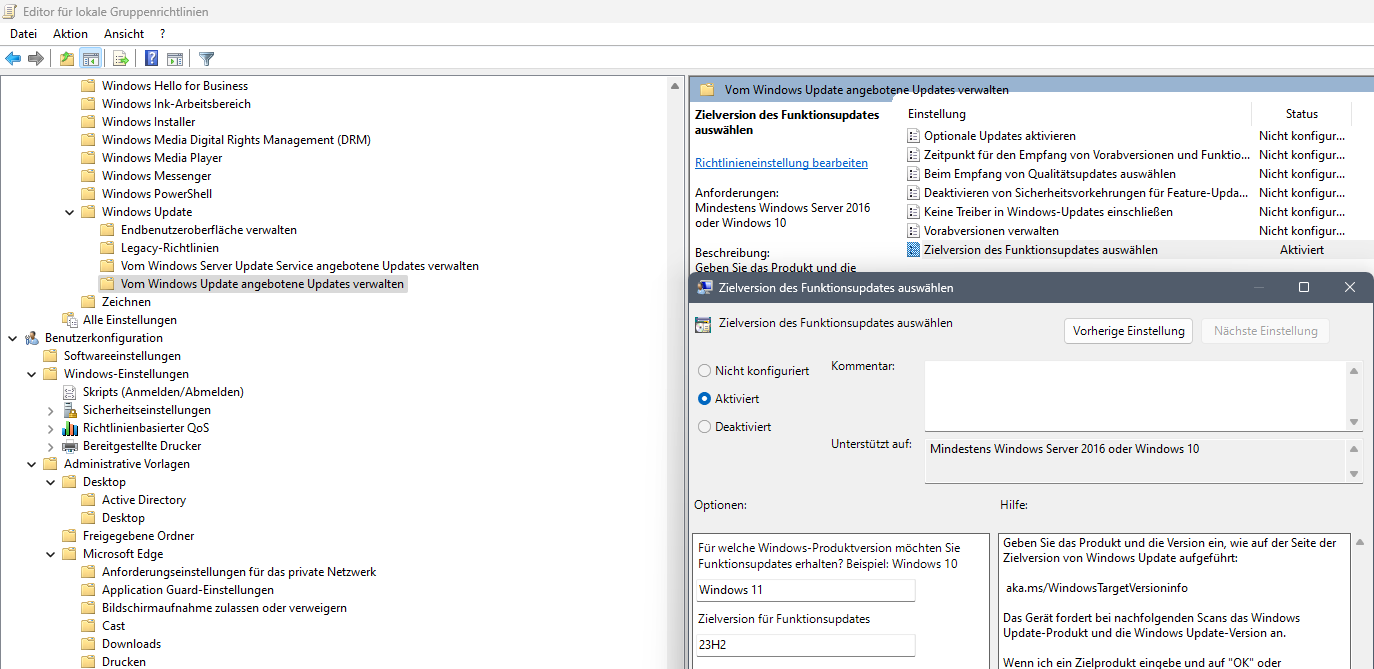
Task: Click the Benutzerkonfiguration user icon
Action: pyautogui.click(x=31, y=338)
